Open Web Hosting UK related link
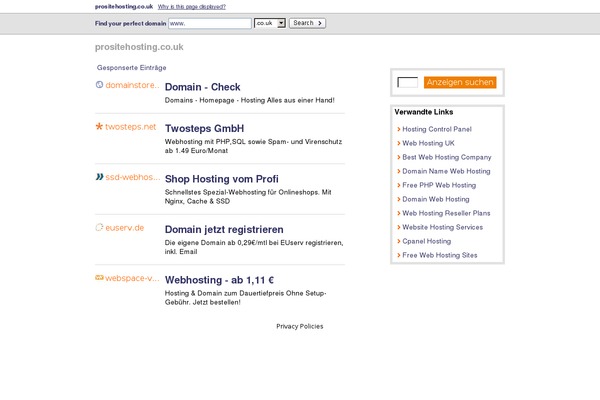Viewport: 600px width, 400px height. tap(428, 143)
